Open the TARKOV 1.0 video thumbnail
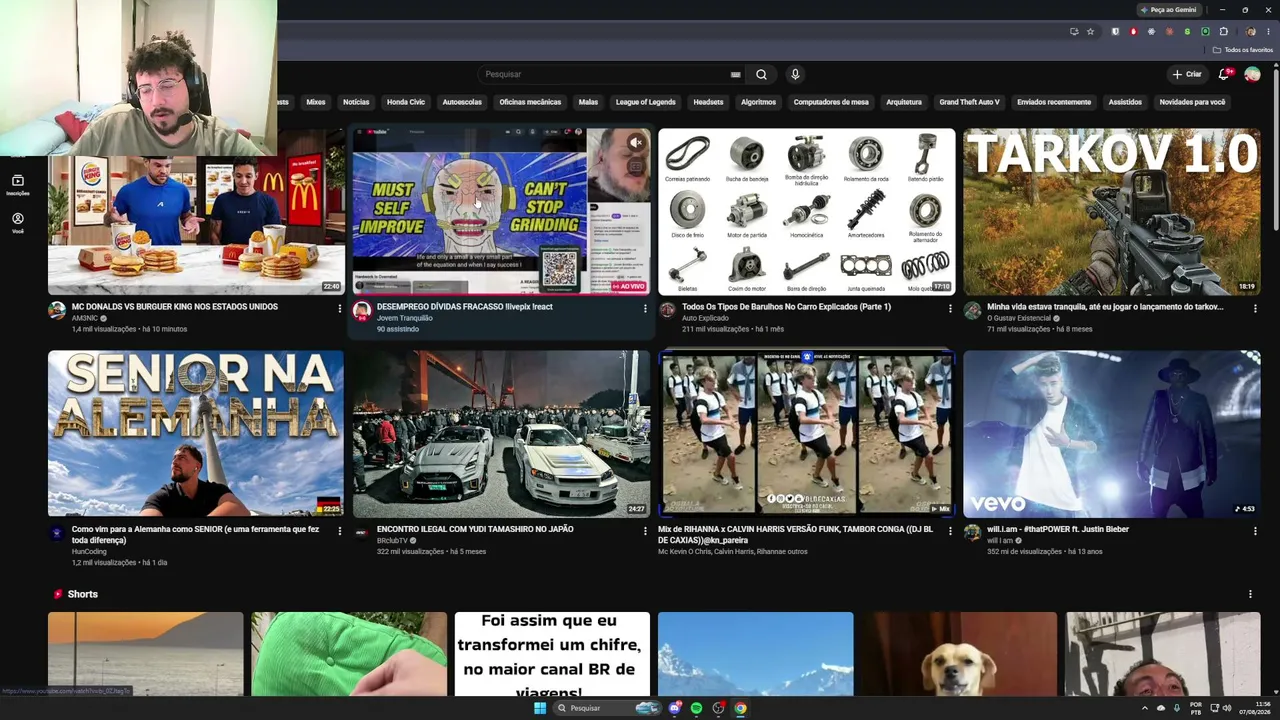 tap(1111, 211)
